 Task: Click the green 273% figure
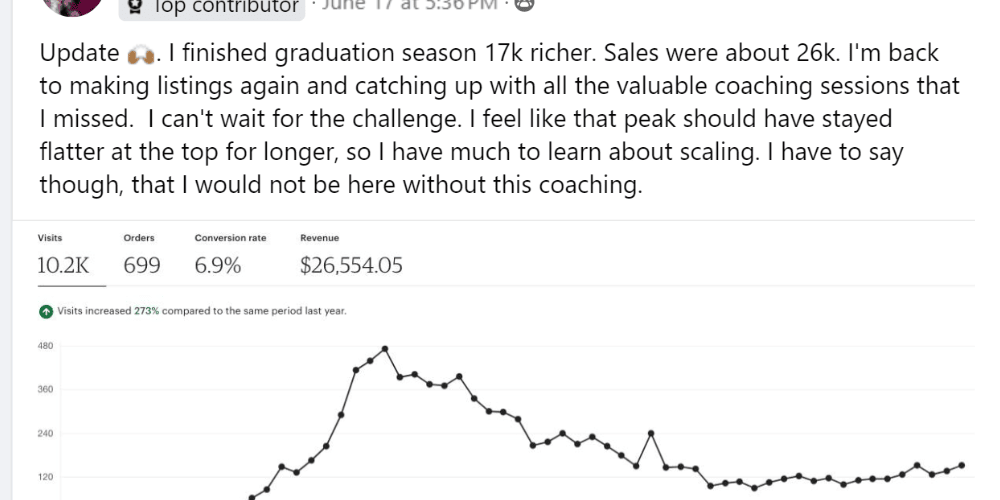(x=145, y=311)
